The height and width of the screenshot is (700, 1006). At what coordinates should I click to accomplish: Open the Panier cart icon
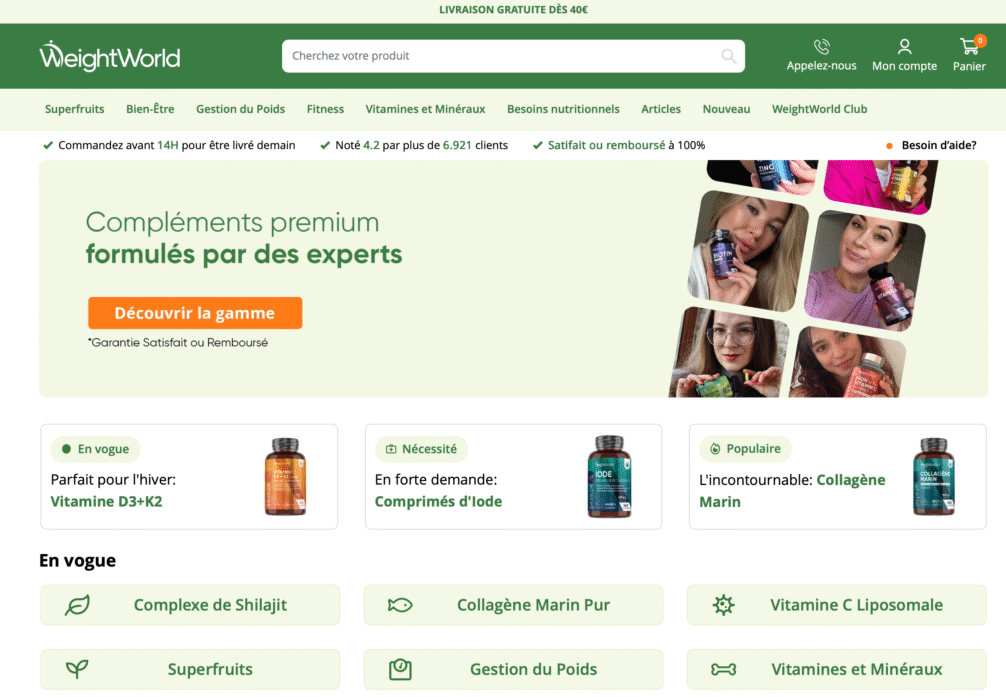[x=969, y=46]
